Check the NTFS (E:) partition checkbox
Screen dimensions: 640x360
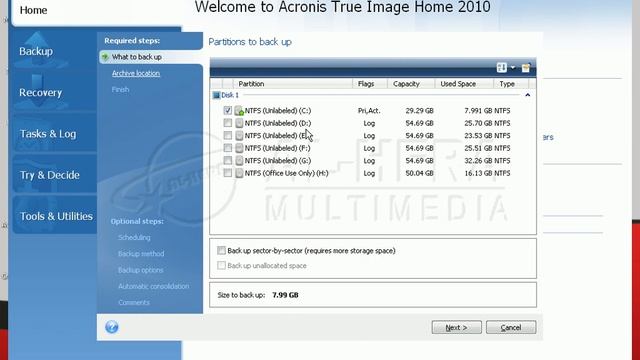tap(228, 136)
